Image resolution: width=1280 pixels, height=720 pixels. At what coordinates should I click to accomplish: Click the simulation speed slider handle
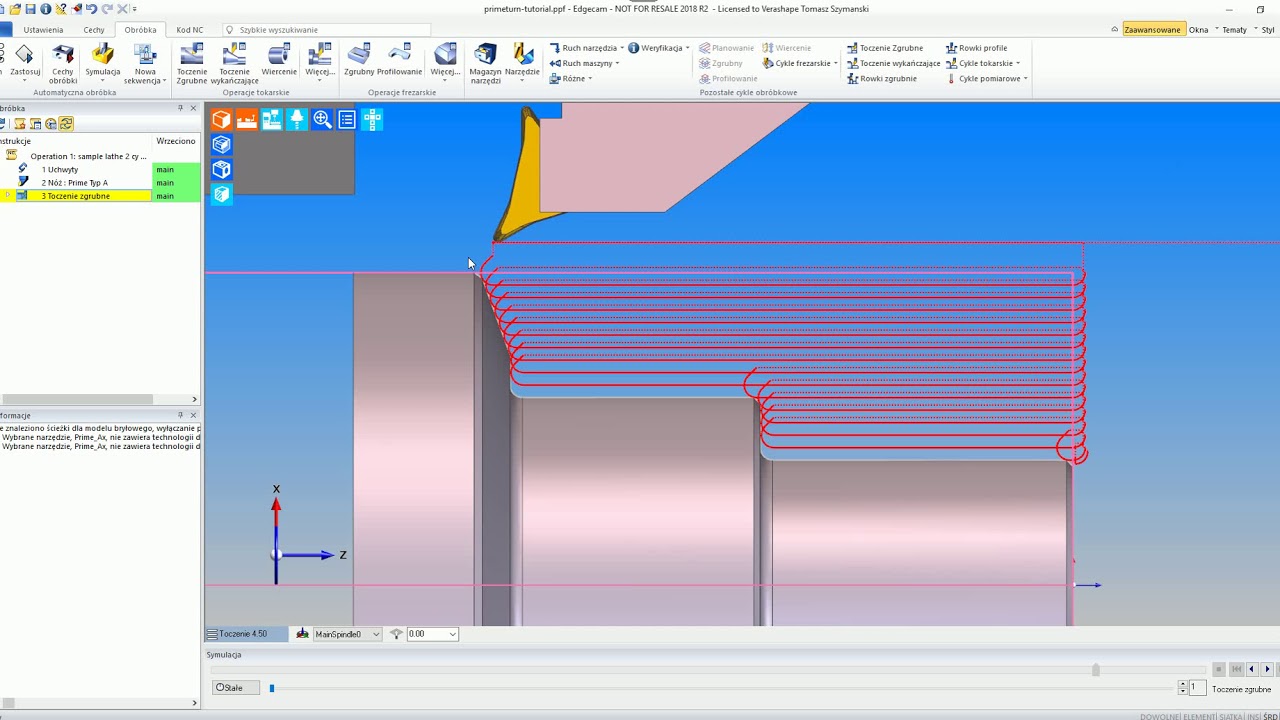coord(271,688)
